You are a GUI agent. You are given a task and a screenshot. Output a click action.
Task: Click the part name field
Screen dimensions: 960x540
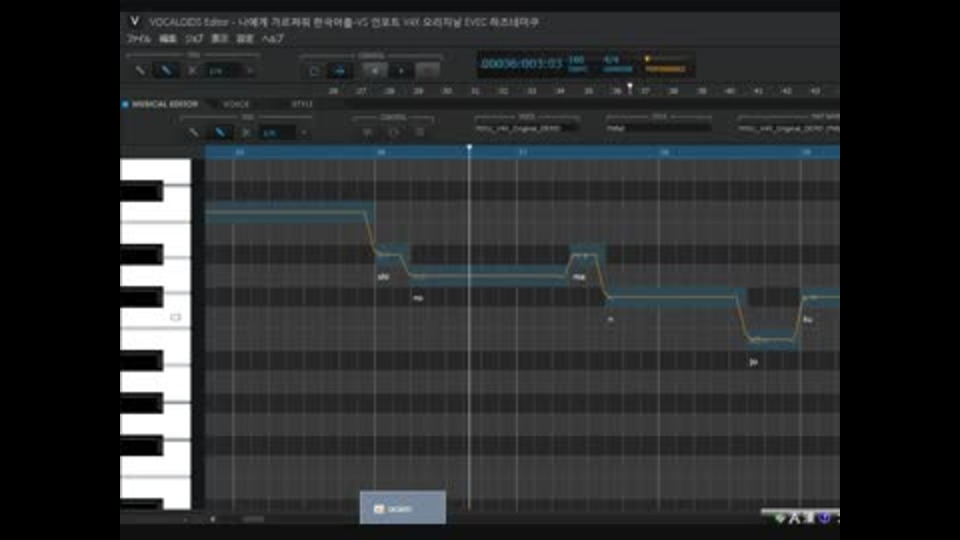tap(789, 129)
